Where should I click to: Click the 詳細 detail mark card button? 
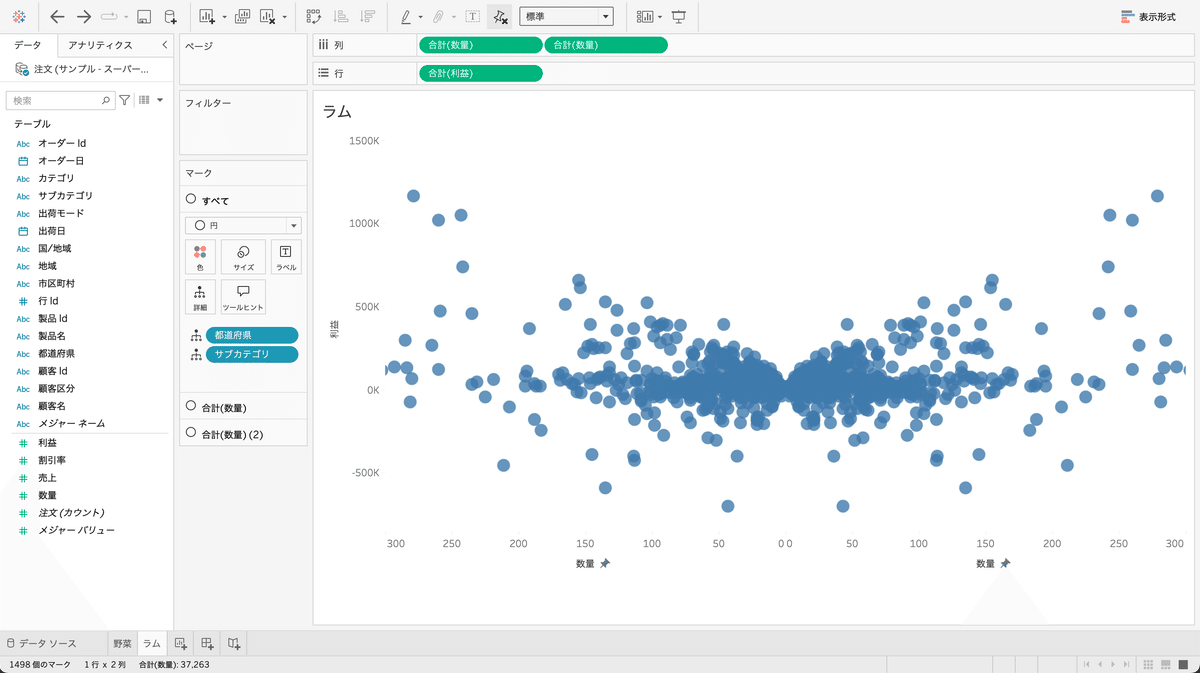200,297
